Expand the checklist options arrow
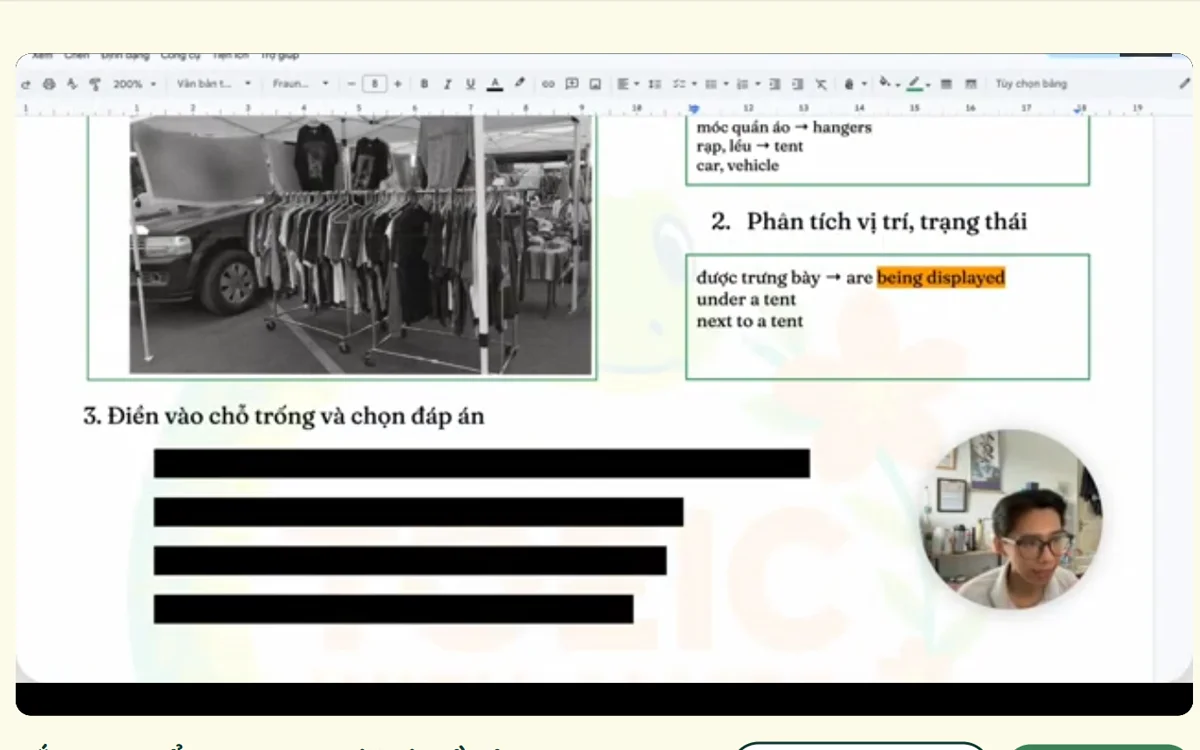Image resolution: width=1200 pixels, height=750 pixels. 694,84
